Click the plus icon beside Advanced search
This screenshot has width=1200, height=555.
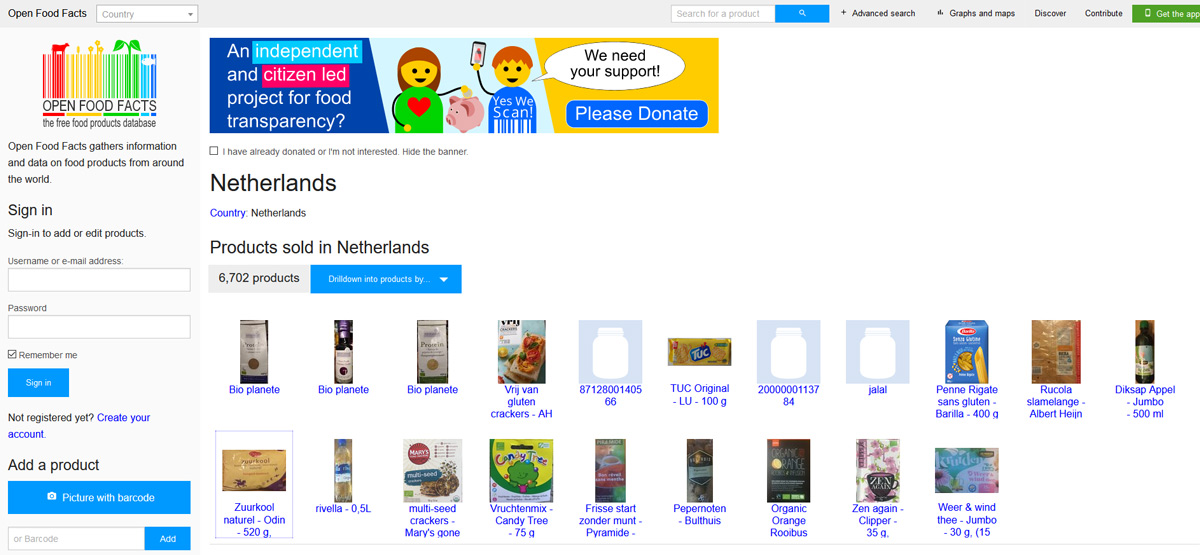coord(844,13)
